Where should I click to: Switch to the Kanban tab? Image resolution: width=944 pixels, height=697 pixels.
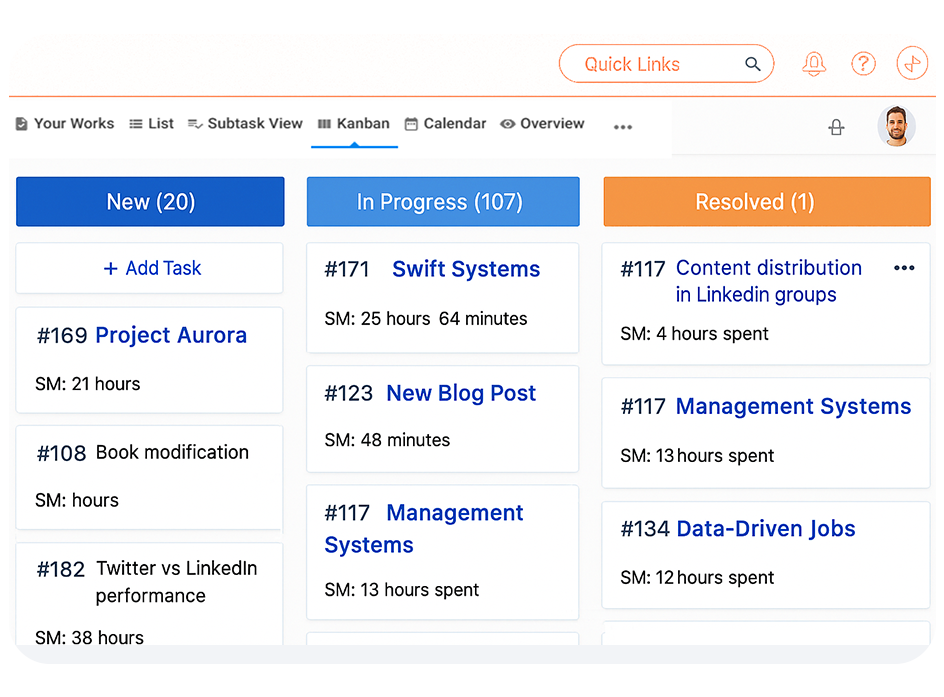pos(353,123)
